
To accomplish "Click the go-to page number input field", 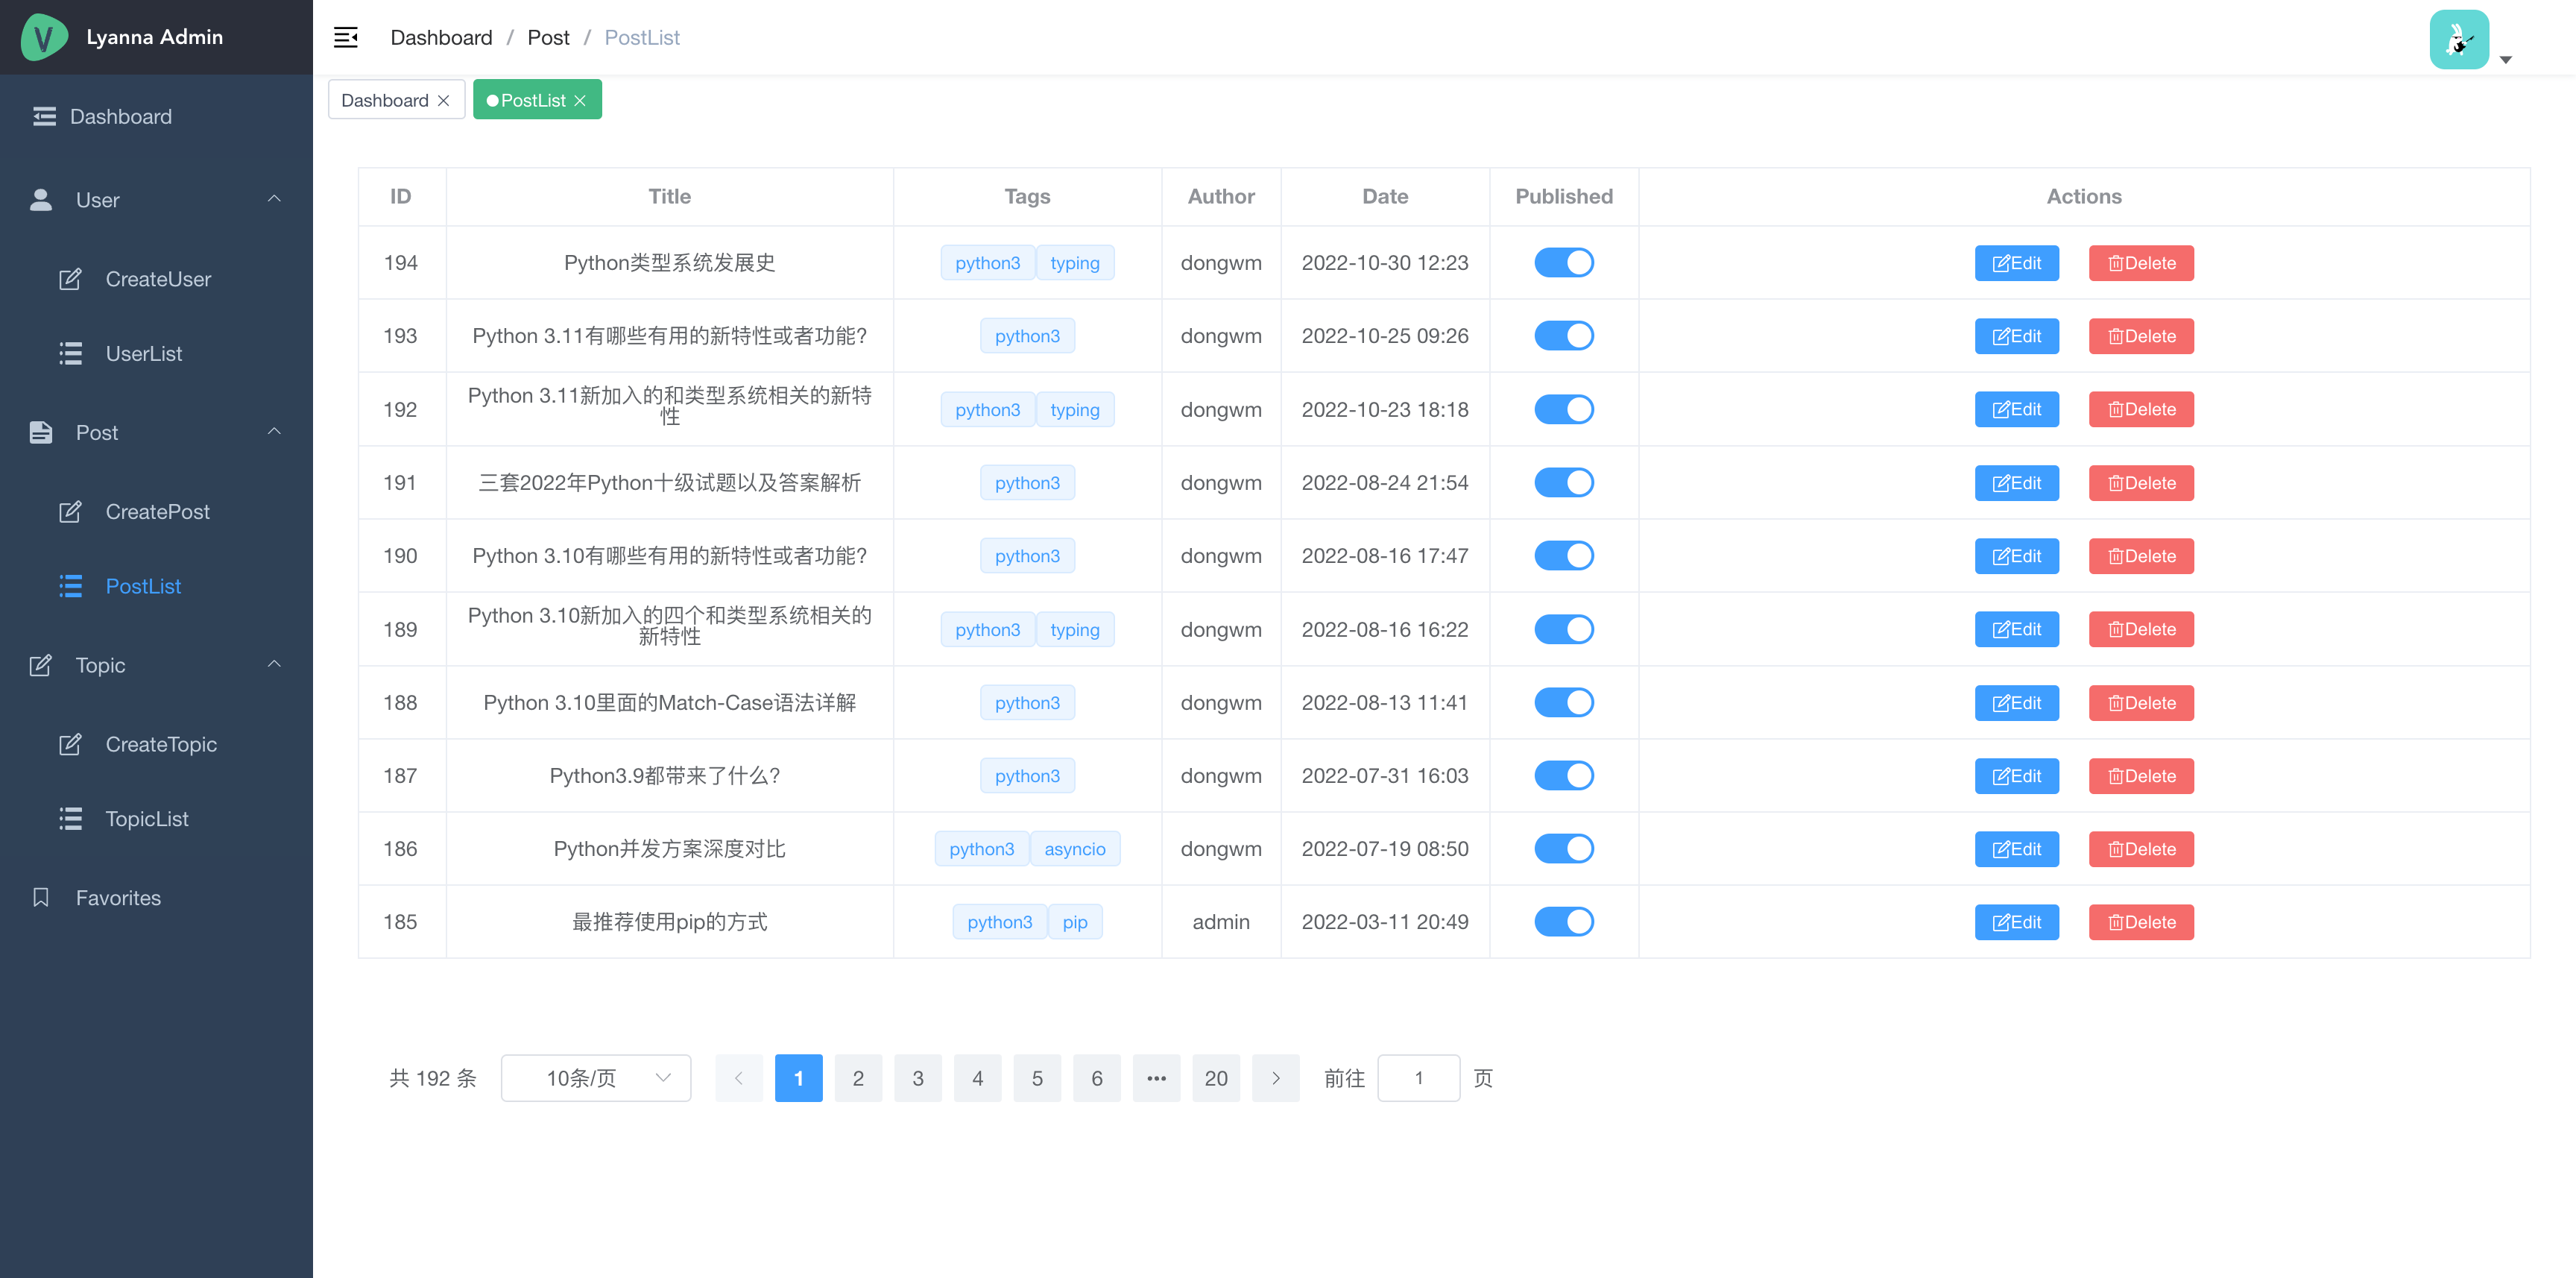I will pyautogui.click(x=1417, y=1078).
